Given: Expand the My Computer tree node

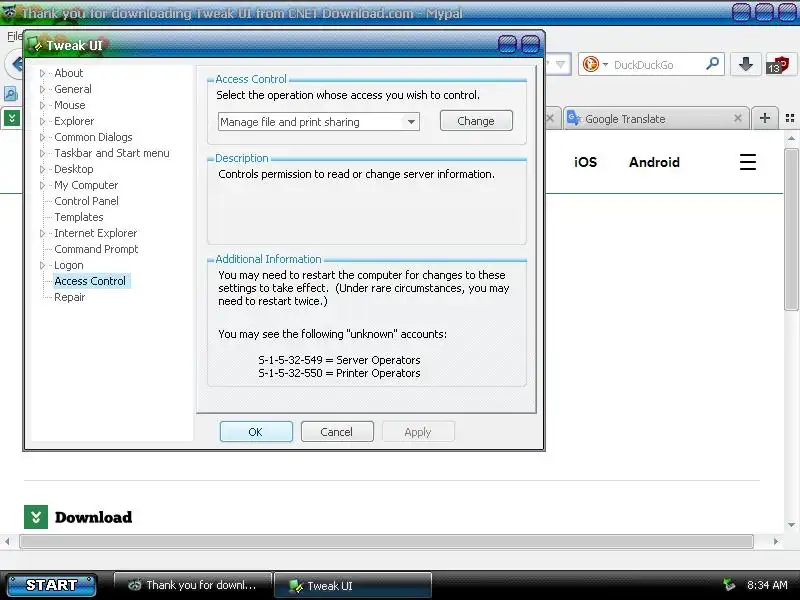Looking at the screenshot, I should [x=42, y=185].
